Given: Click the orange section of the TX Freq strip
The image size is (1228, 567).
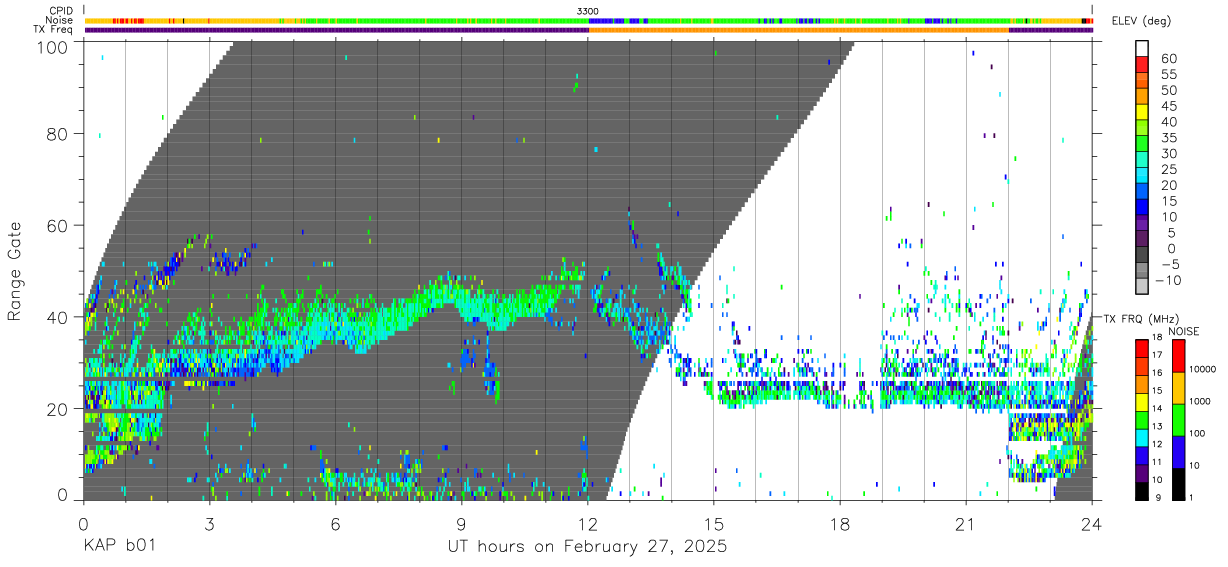Looking at the screenshot, I should point(798,30).
